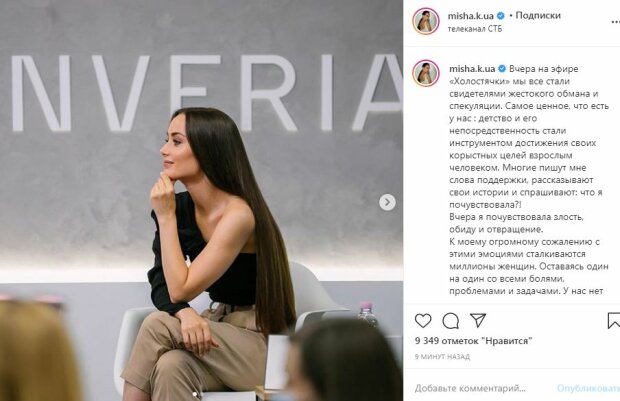Click the 9 минут назад timestamp

(442, 357)
